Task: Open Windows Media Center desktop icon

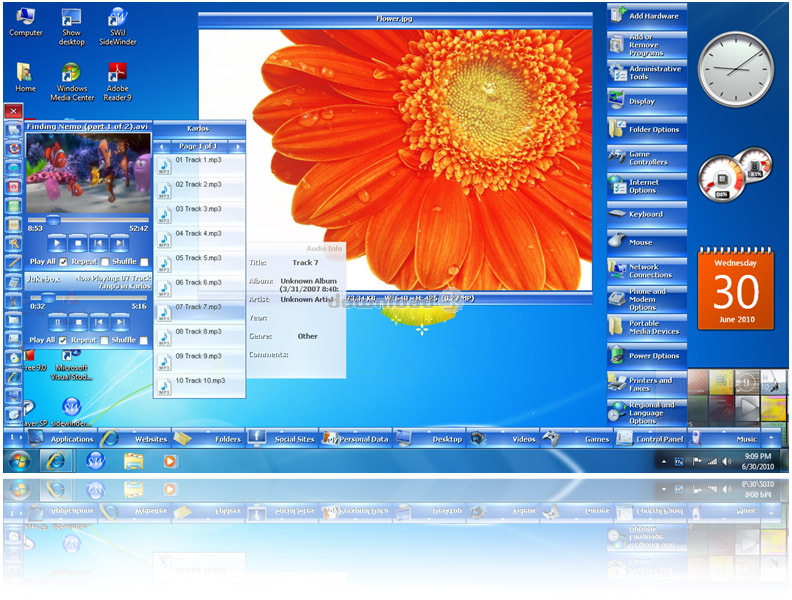Action: [x=72, y=76]
